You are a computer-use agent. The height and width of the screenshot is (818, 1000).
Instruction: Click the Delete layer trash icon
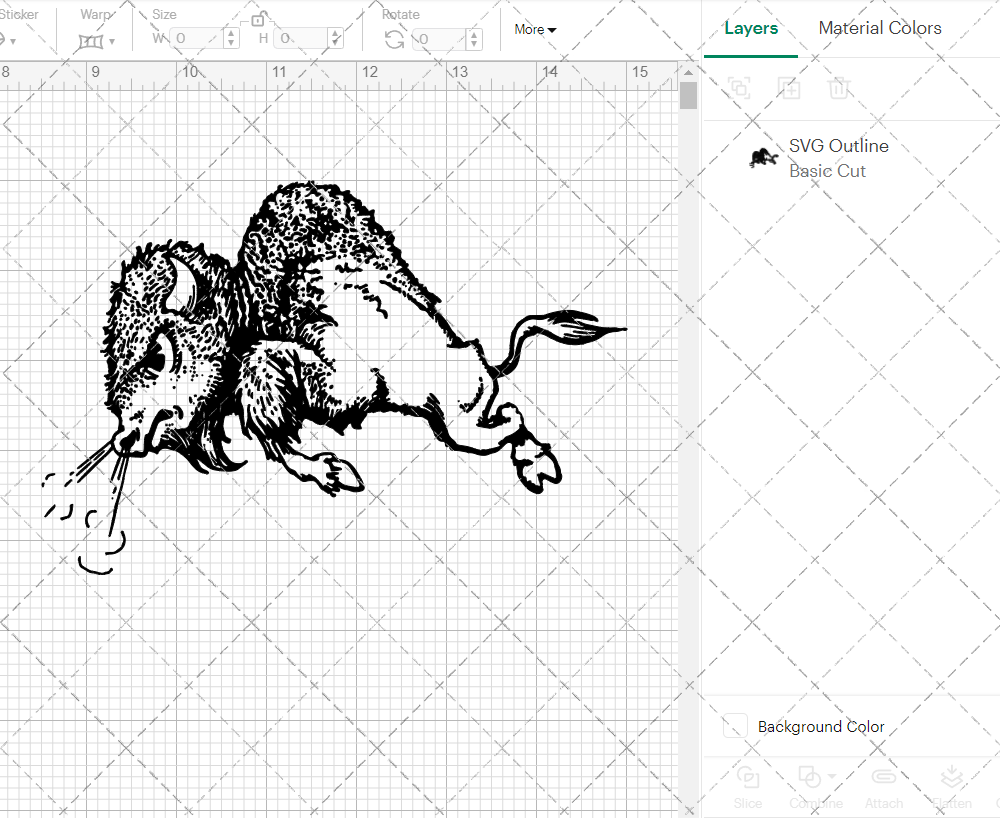coord(839,88)
